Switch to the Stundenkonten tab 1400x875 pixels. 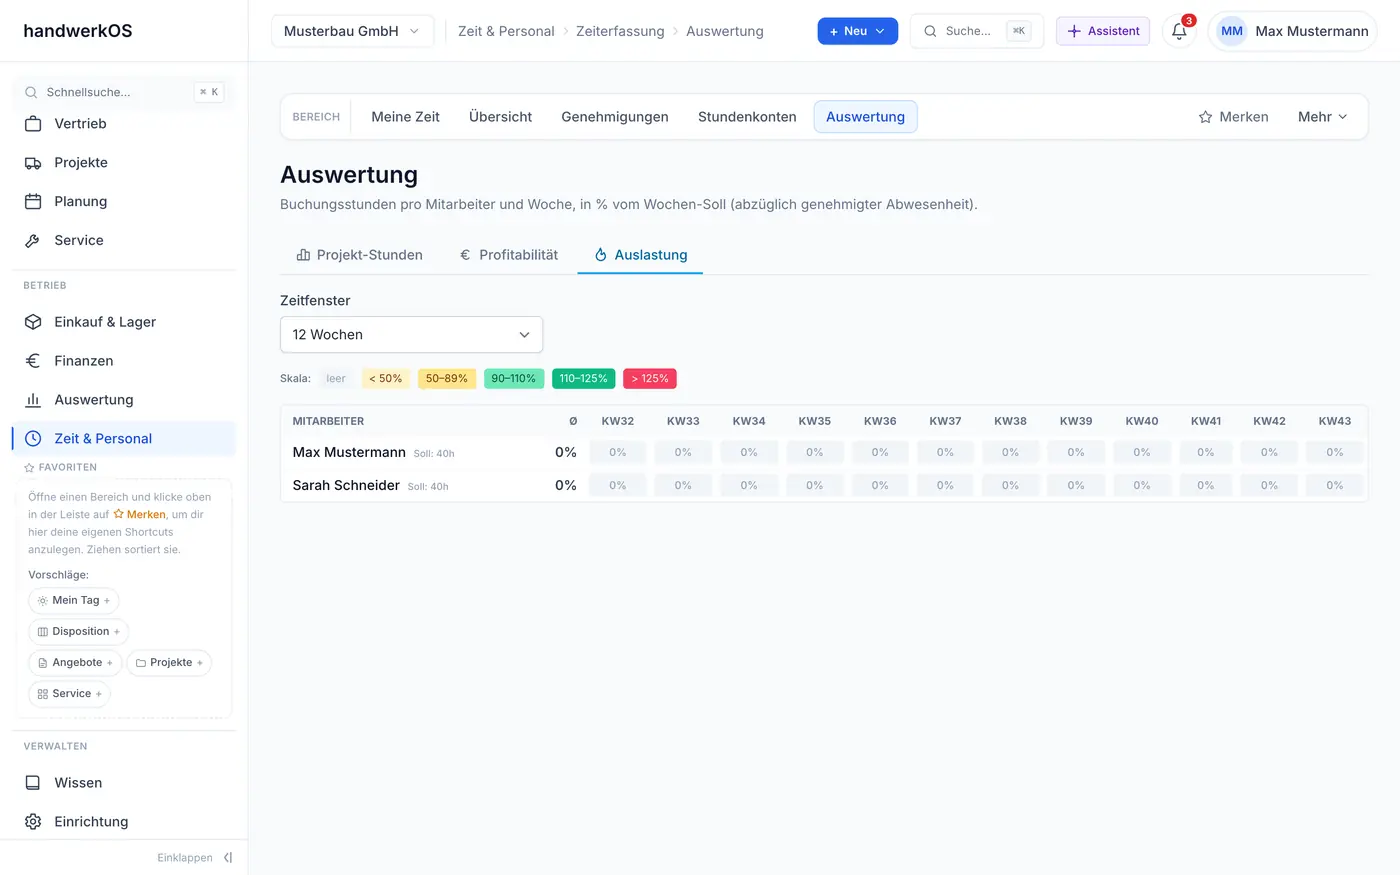pyautogui.click(x=747, y=117)
